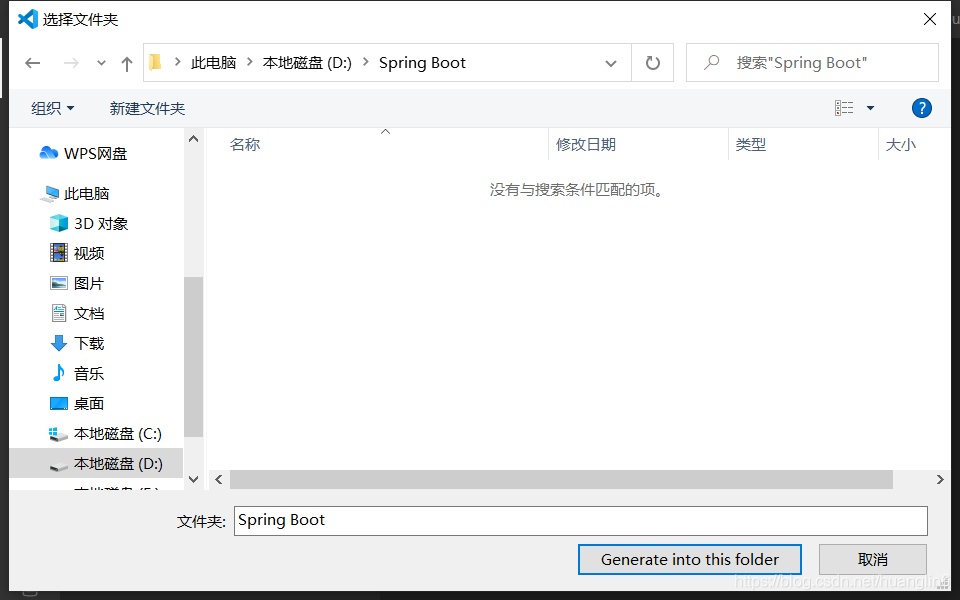
Task: Click horizontal scrollbar right arrow
Action: click(940, 479)
